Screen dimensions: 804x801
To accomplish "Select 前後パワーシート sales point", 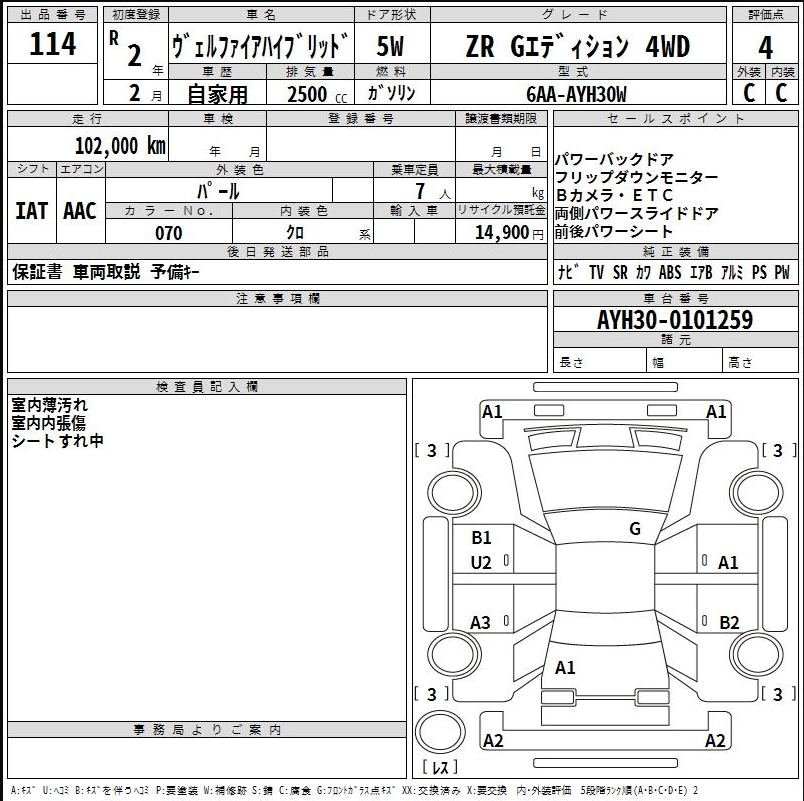I will (x=613, y=231).
